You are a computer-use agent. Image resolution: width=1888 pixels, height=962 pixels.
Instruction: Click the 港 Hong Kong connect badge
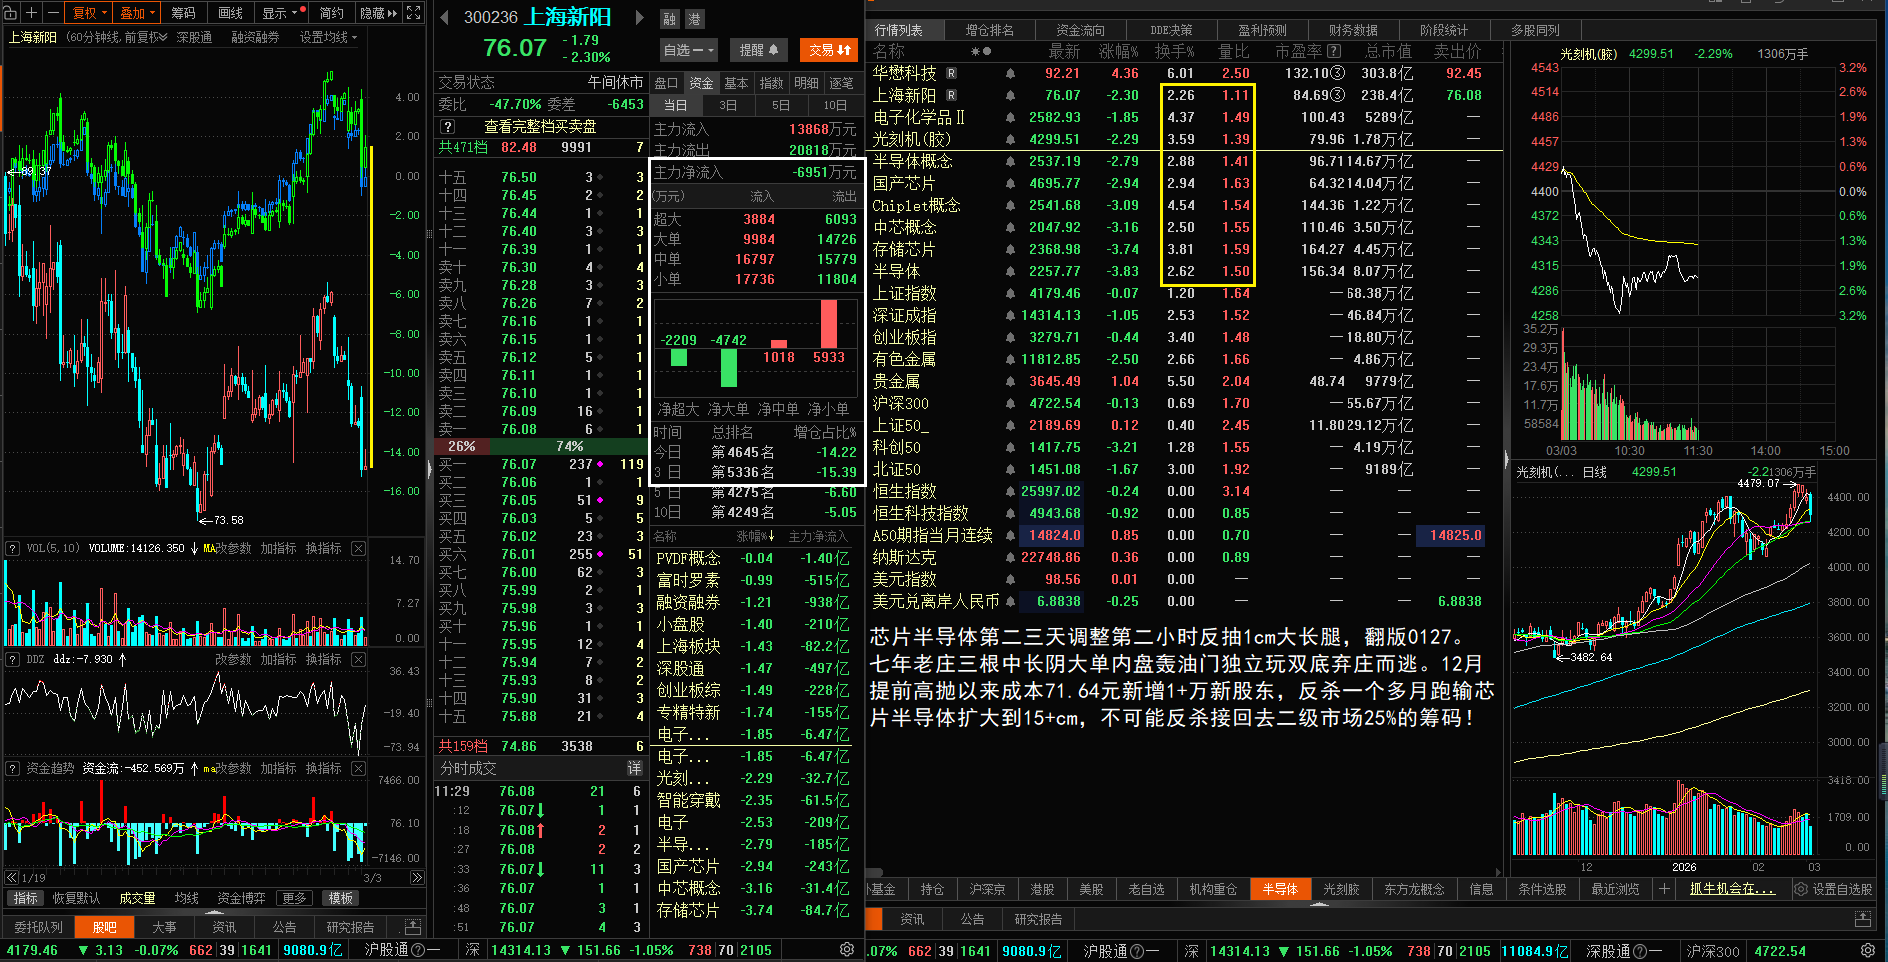pos(694,19)
